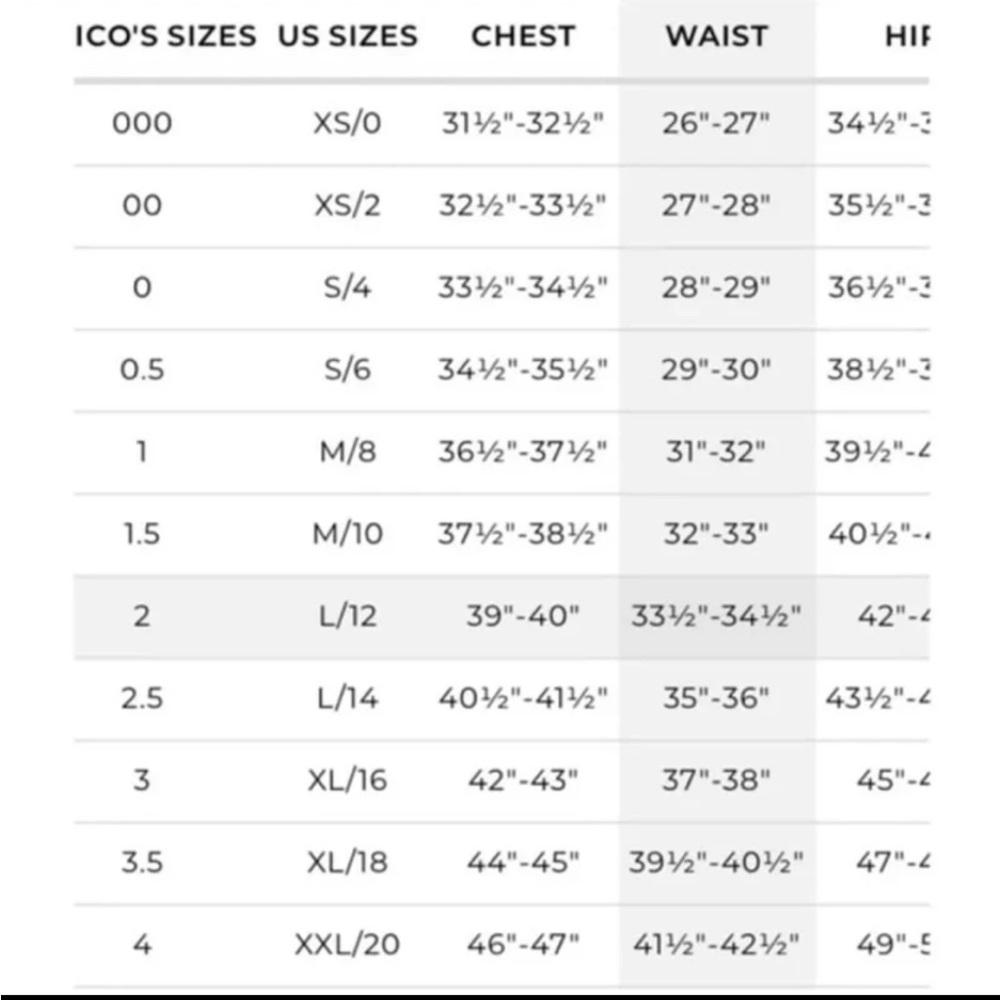This screenshot has height=1000, width=1000.
Task: Select the XS/2 size cell
Action: click(347, 206)
